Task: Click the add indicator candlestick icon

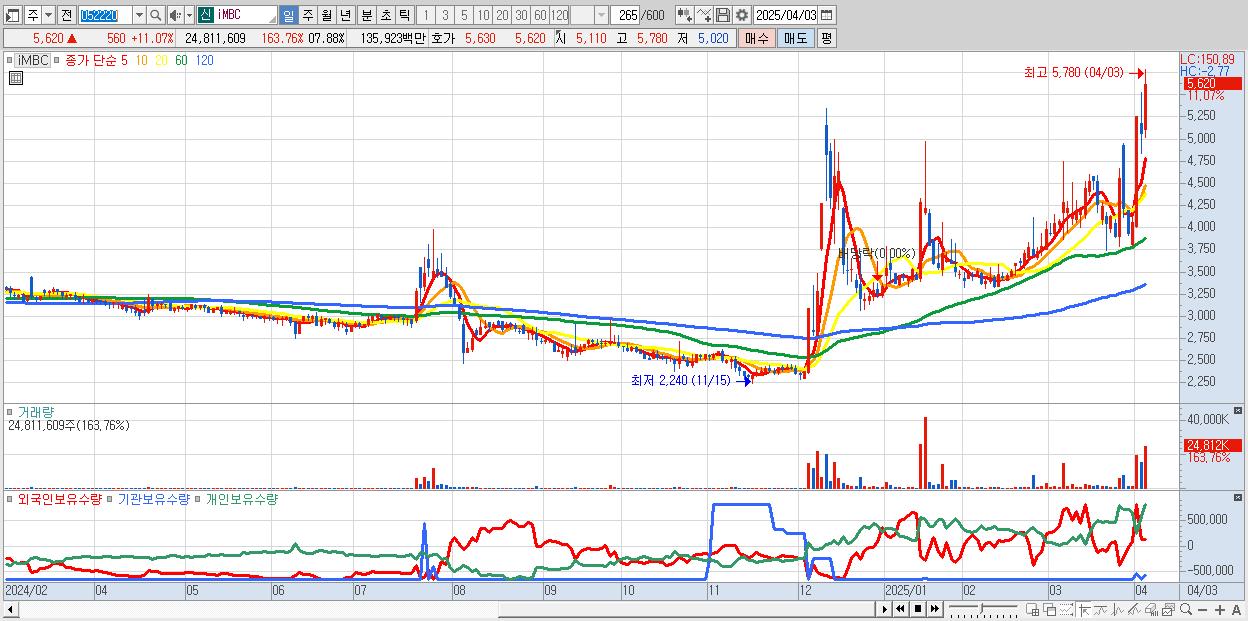Action: 685,15
